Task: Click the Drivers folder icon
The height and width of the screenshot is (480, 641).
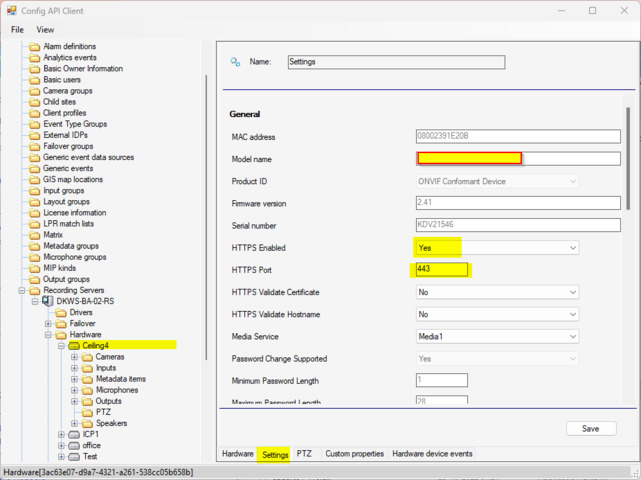Action: pos(61,312)
